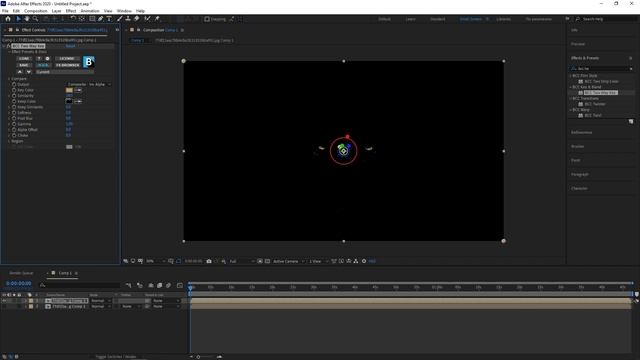The image size is (640, 360).
Task: Select the Selection arrow tool
Action: 18,19
